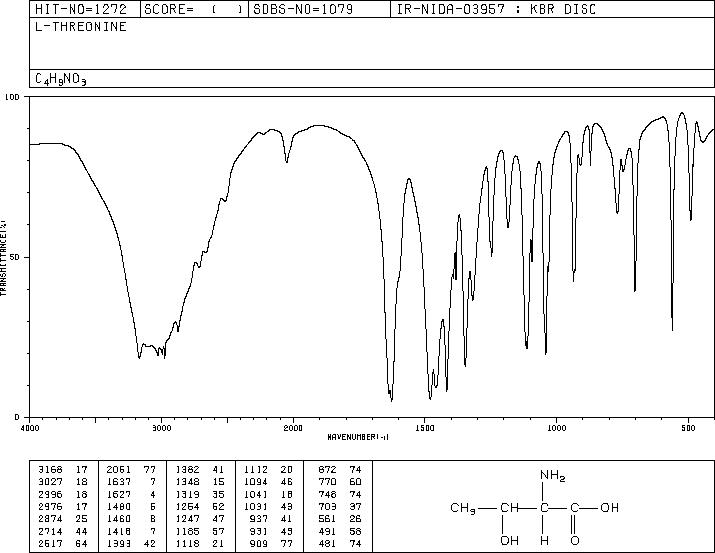Select the 1627 peak table entry
The height and width of the screenshot is (553, 715).
131,494
